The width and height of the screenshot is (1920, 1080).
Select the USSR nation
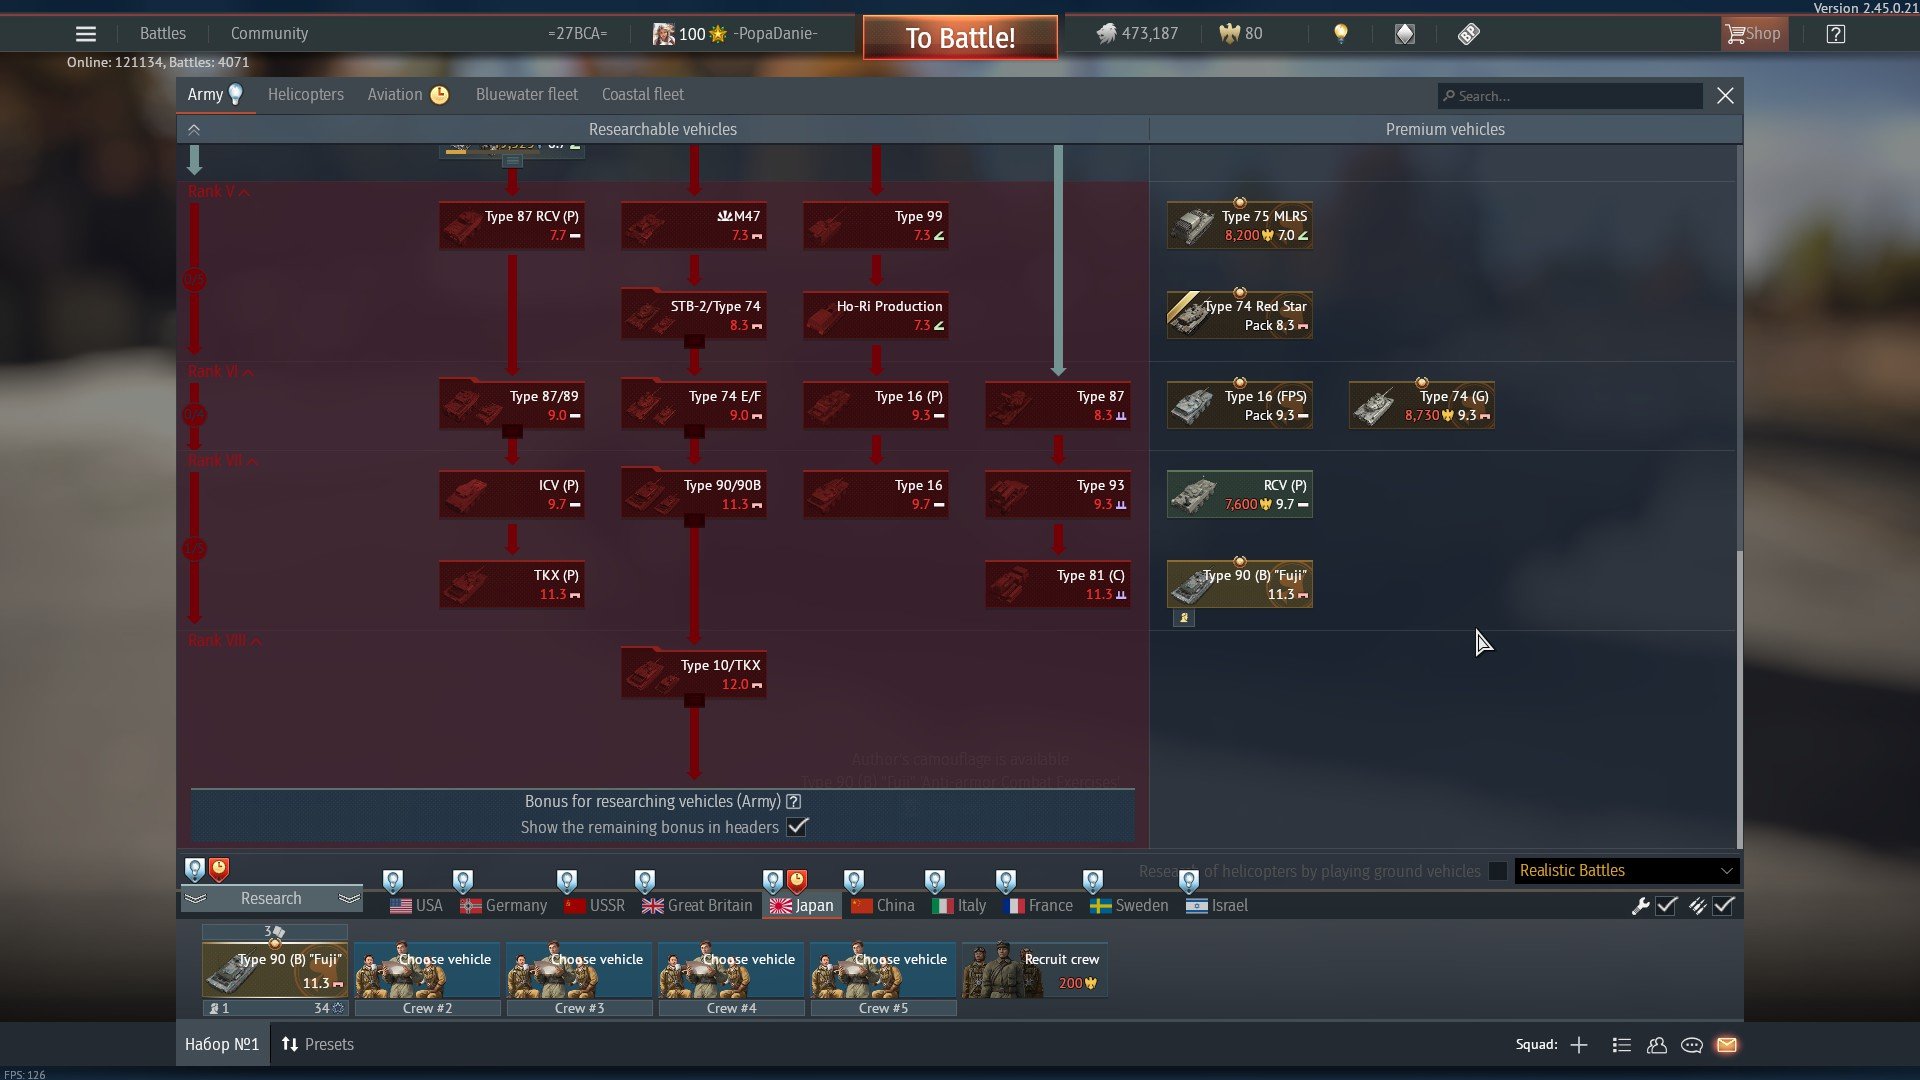coord(595,905)
